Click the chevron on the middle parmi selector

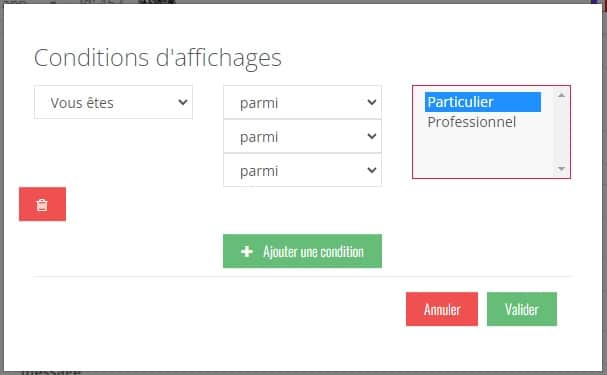(372, 136)
